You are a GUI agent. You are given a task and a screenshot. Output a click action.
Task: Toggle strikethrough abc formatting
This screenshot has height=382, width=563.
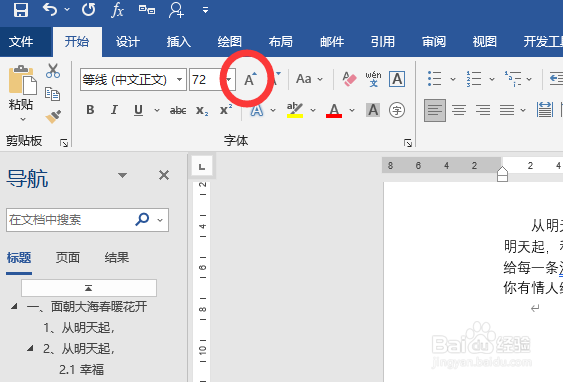pyautogui.click(x=178, y=110)
